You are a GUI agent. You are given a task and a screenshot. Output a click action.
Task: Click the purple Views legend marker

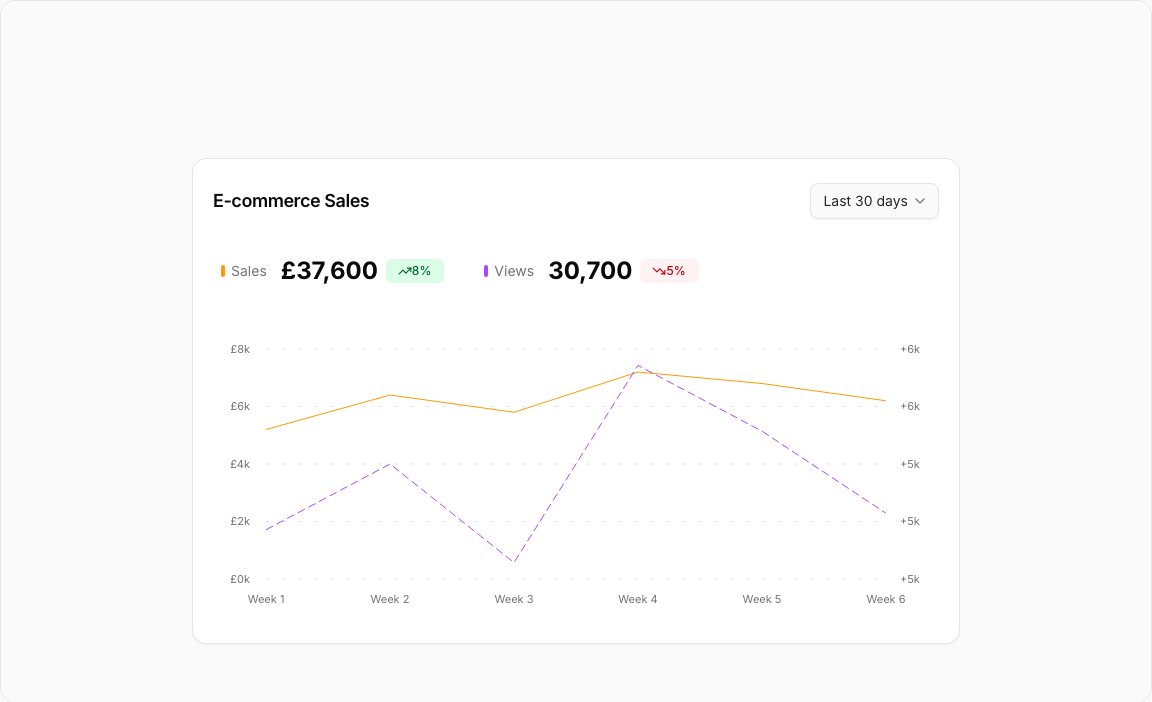[486, 271]
